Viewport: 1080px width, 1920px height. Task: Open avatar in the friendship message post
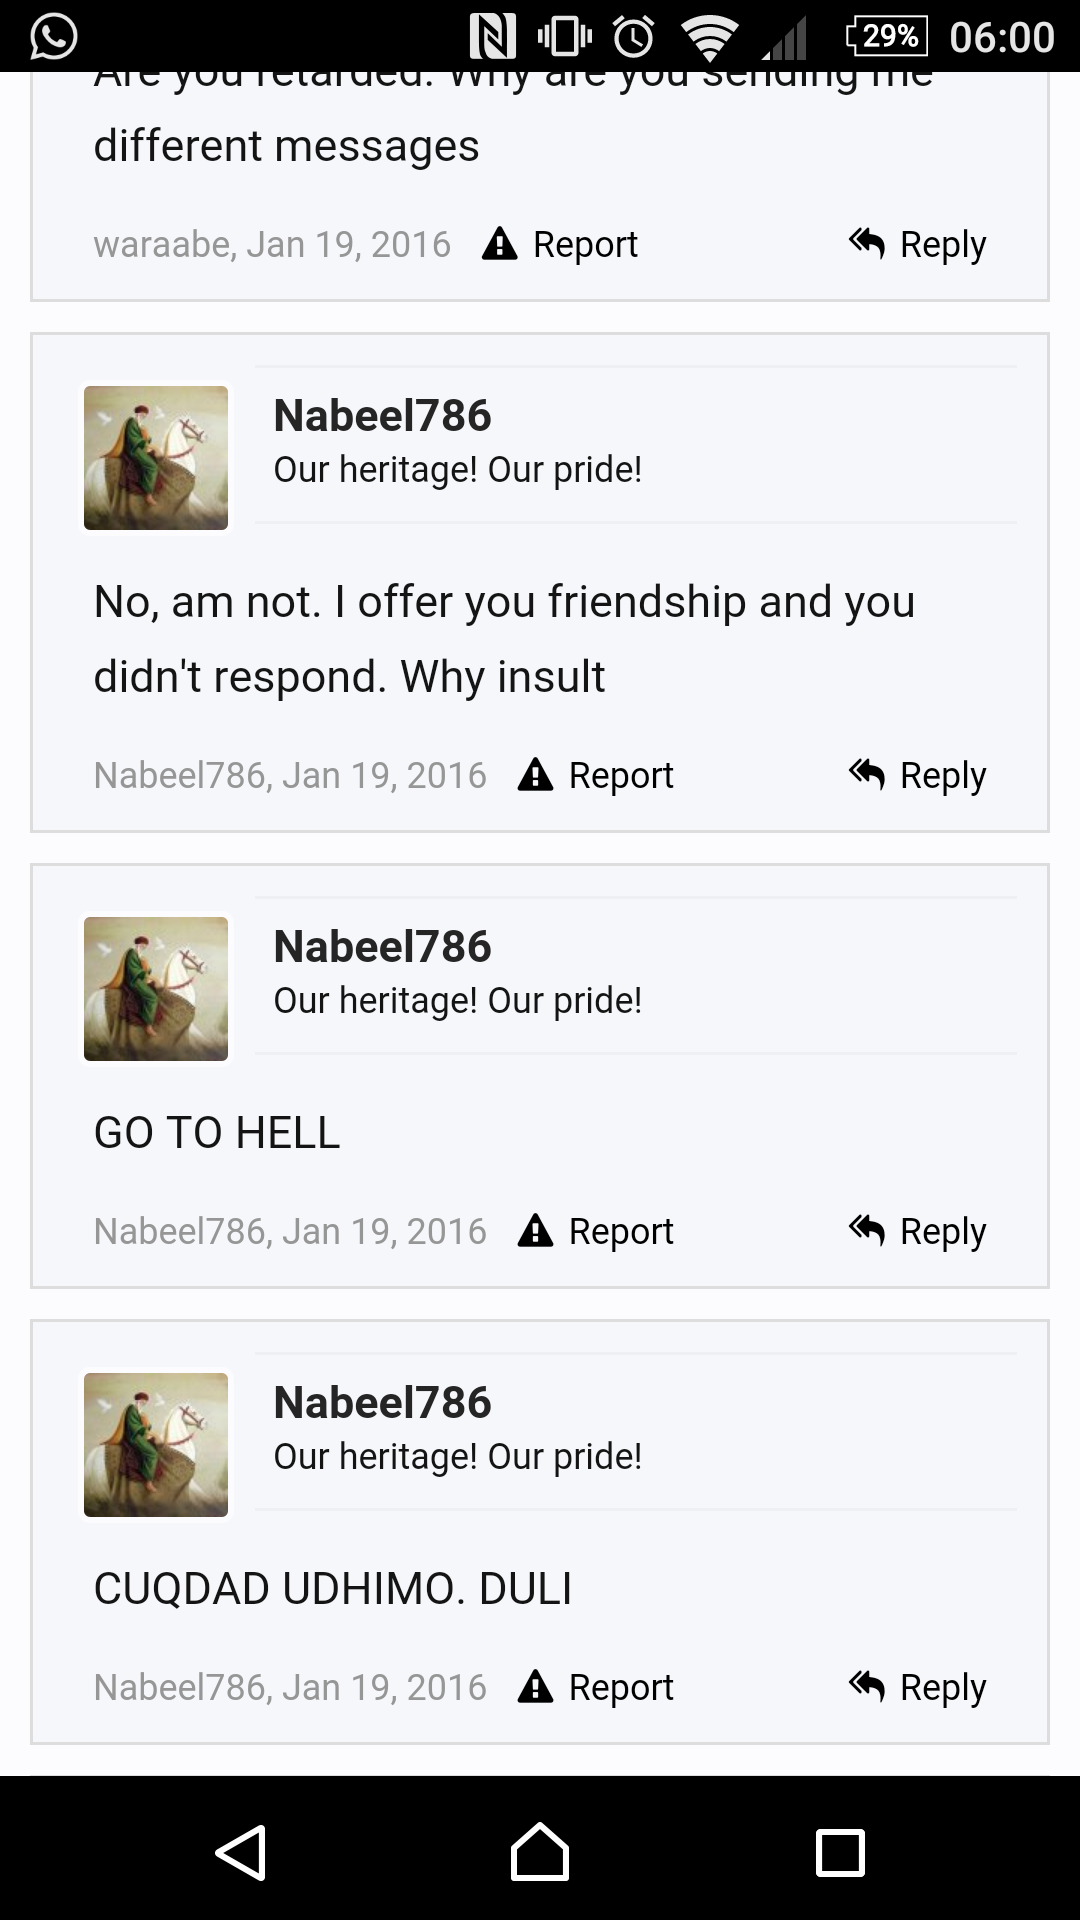pos(156,458)
